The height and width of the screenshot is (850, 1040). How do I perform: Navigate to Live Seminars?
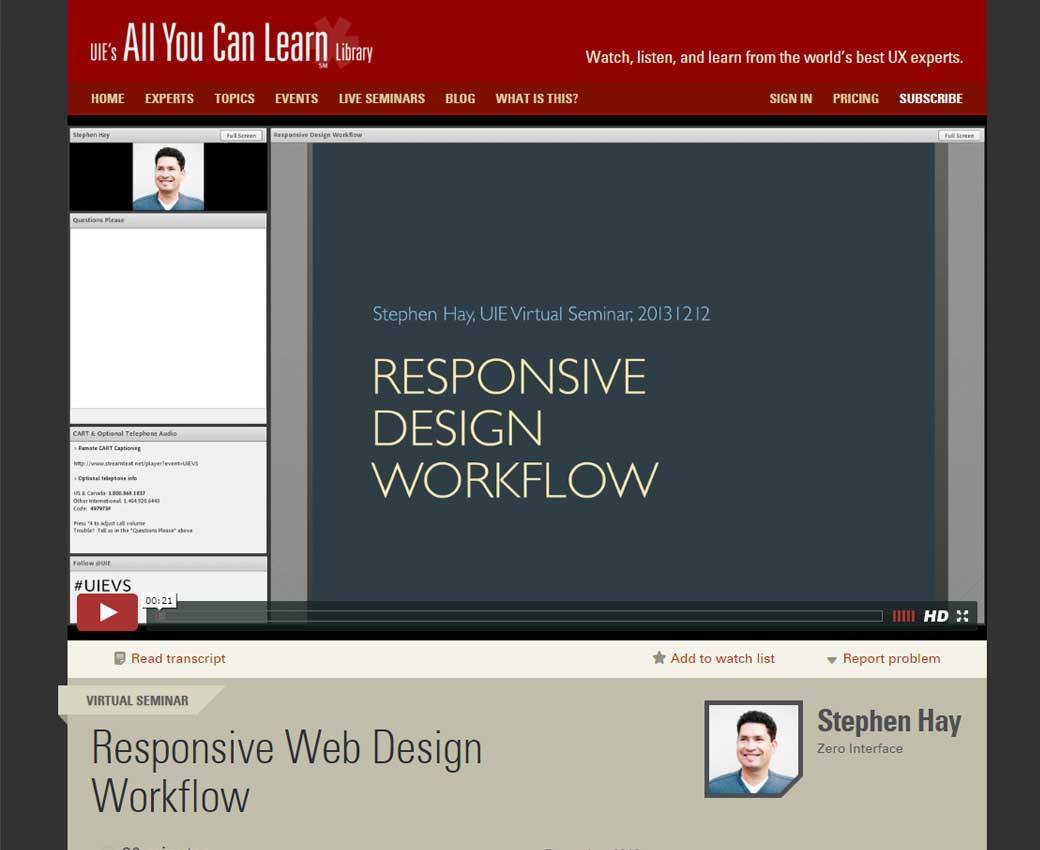(x=381, y=98)
